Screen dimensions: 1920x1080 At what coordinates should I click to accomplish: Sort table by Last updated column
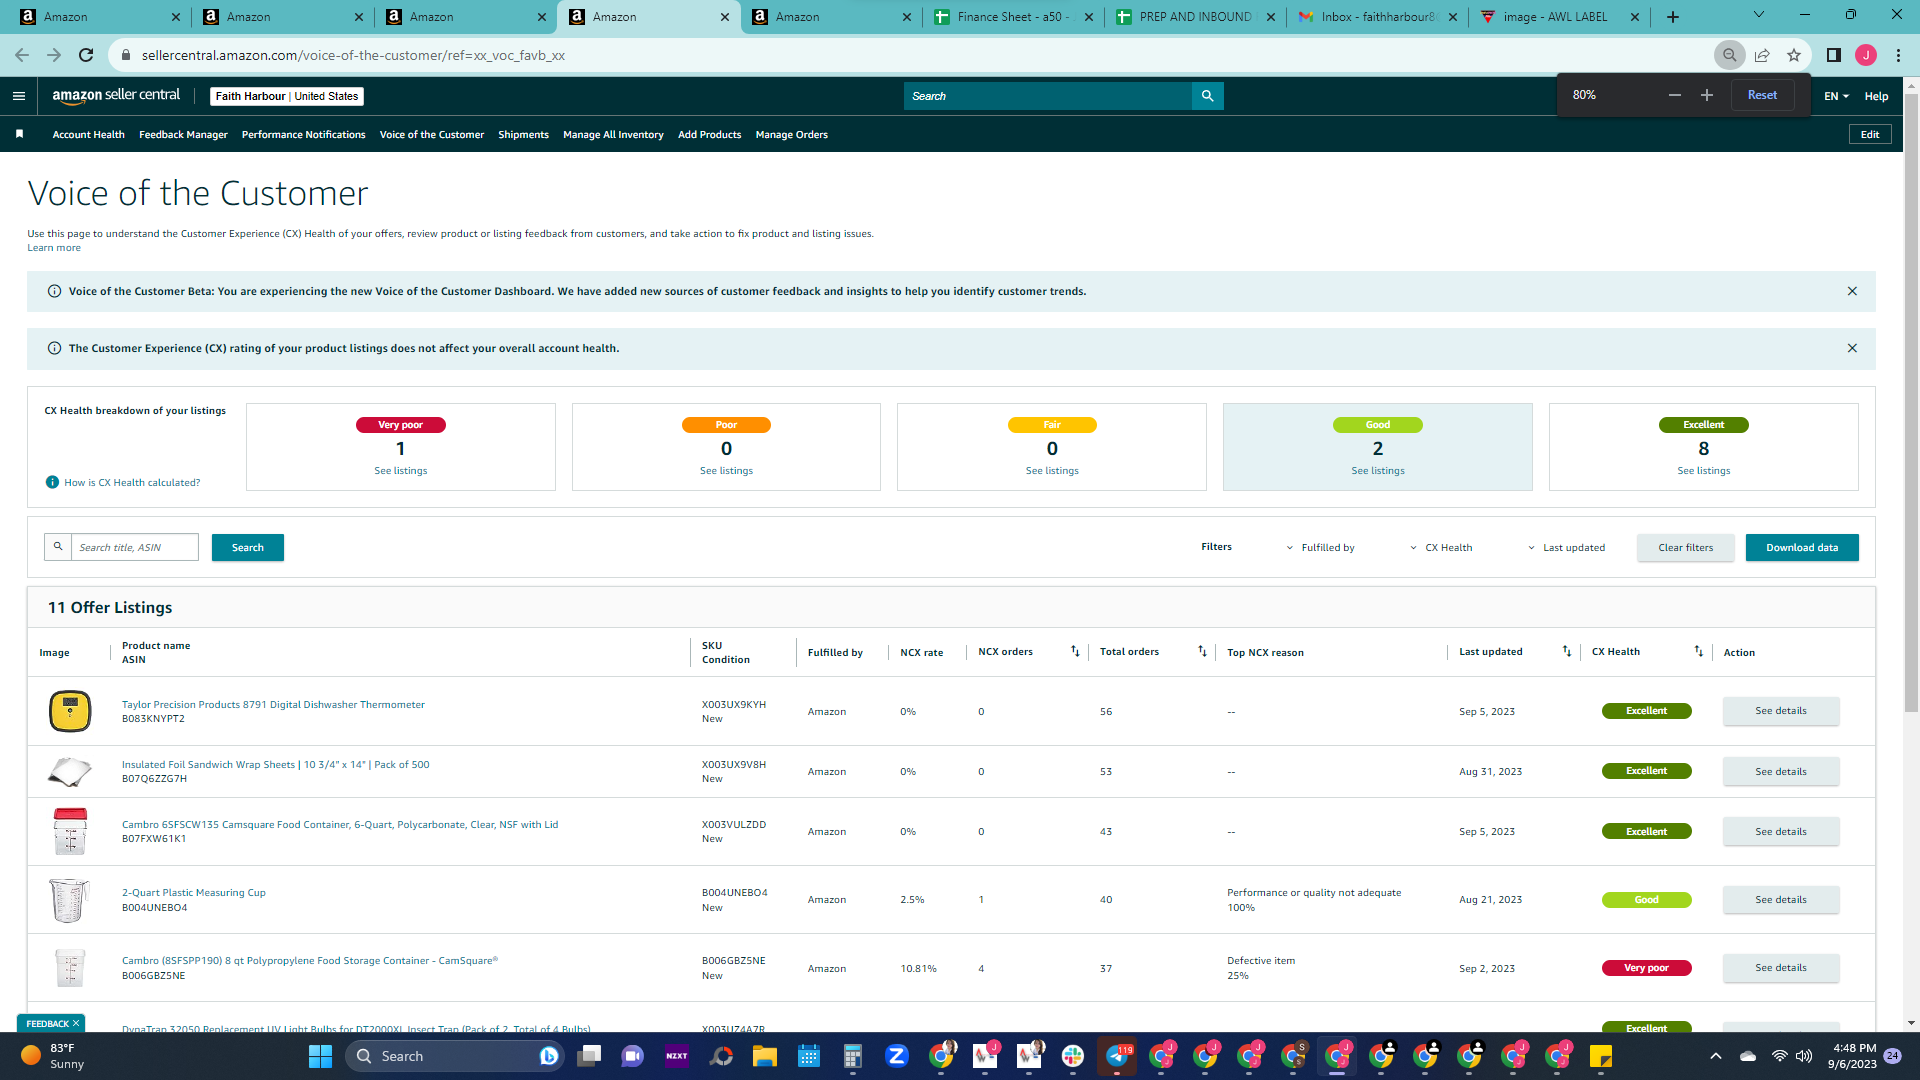point(1567,651)
